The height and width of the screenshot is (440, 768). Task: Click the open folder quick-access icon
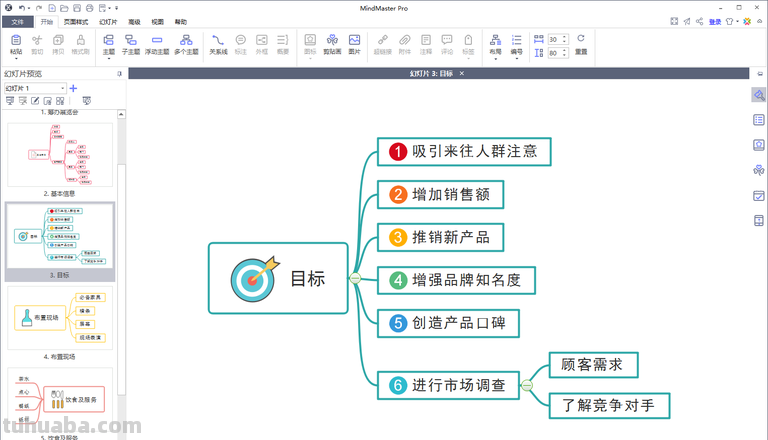[64, 8]
